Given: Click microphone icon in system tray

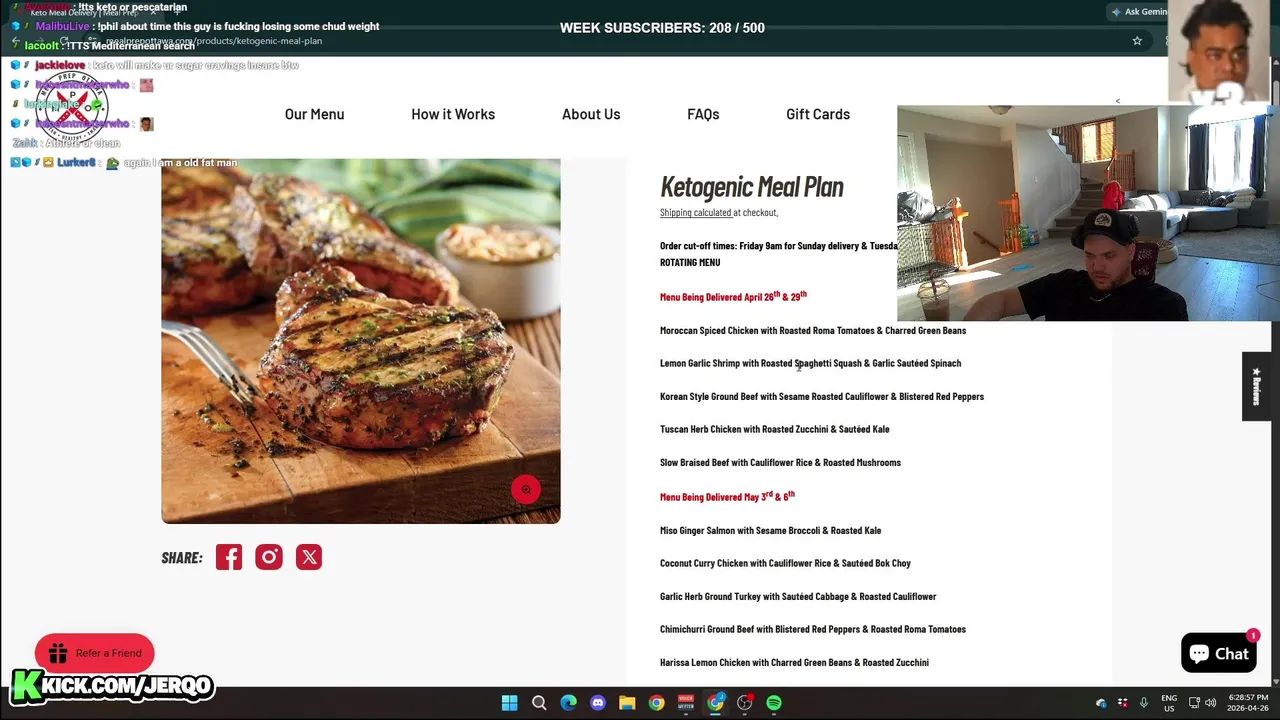Looking at the screenshot, I should (1144, 703).
